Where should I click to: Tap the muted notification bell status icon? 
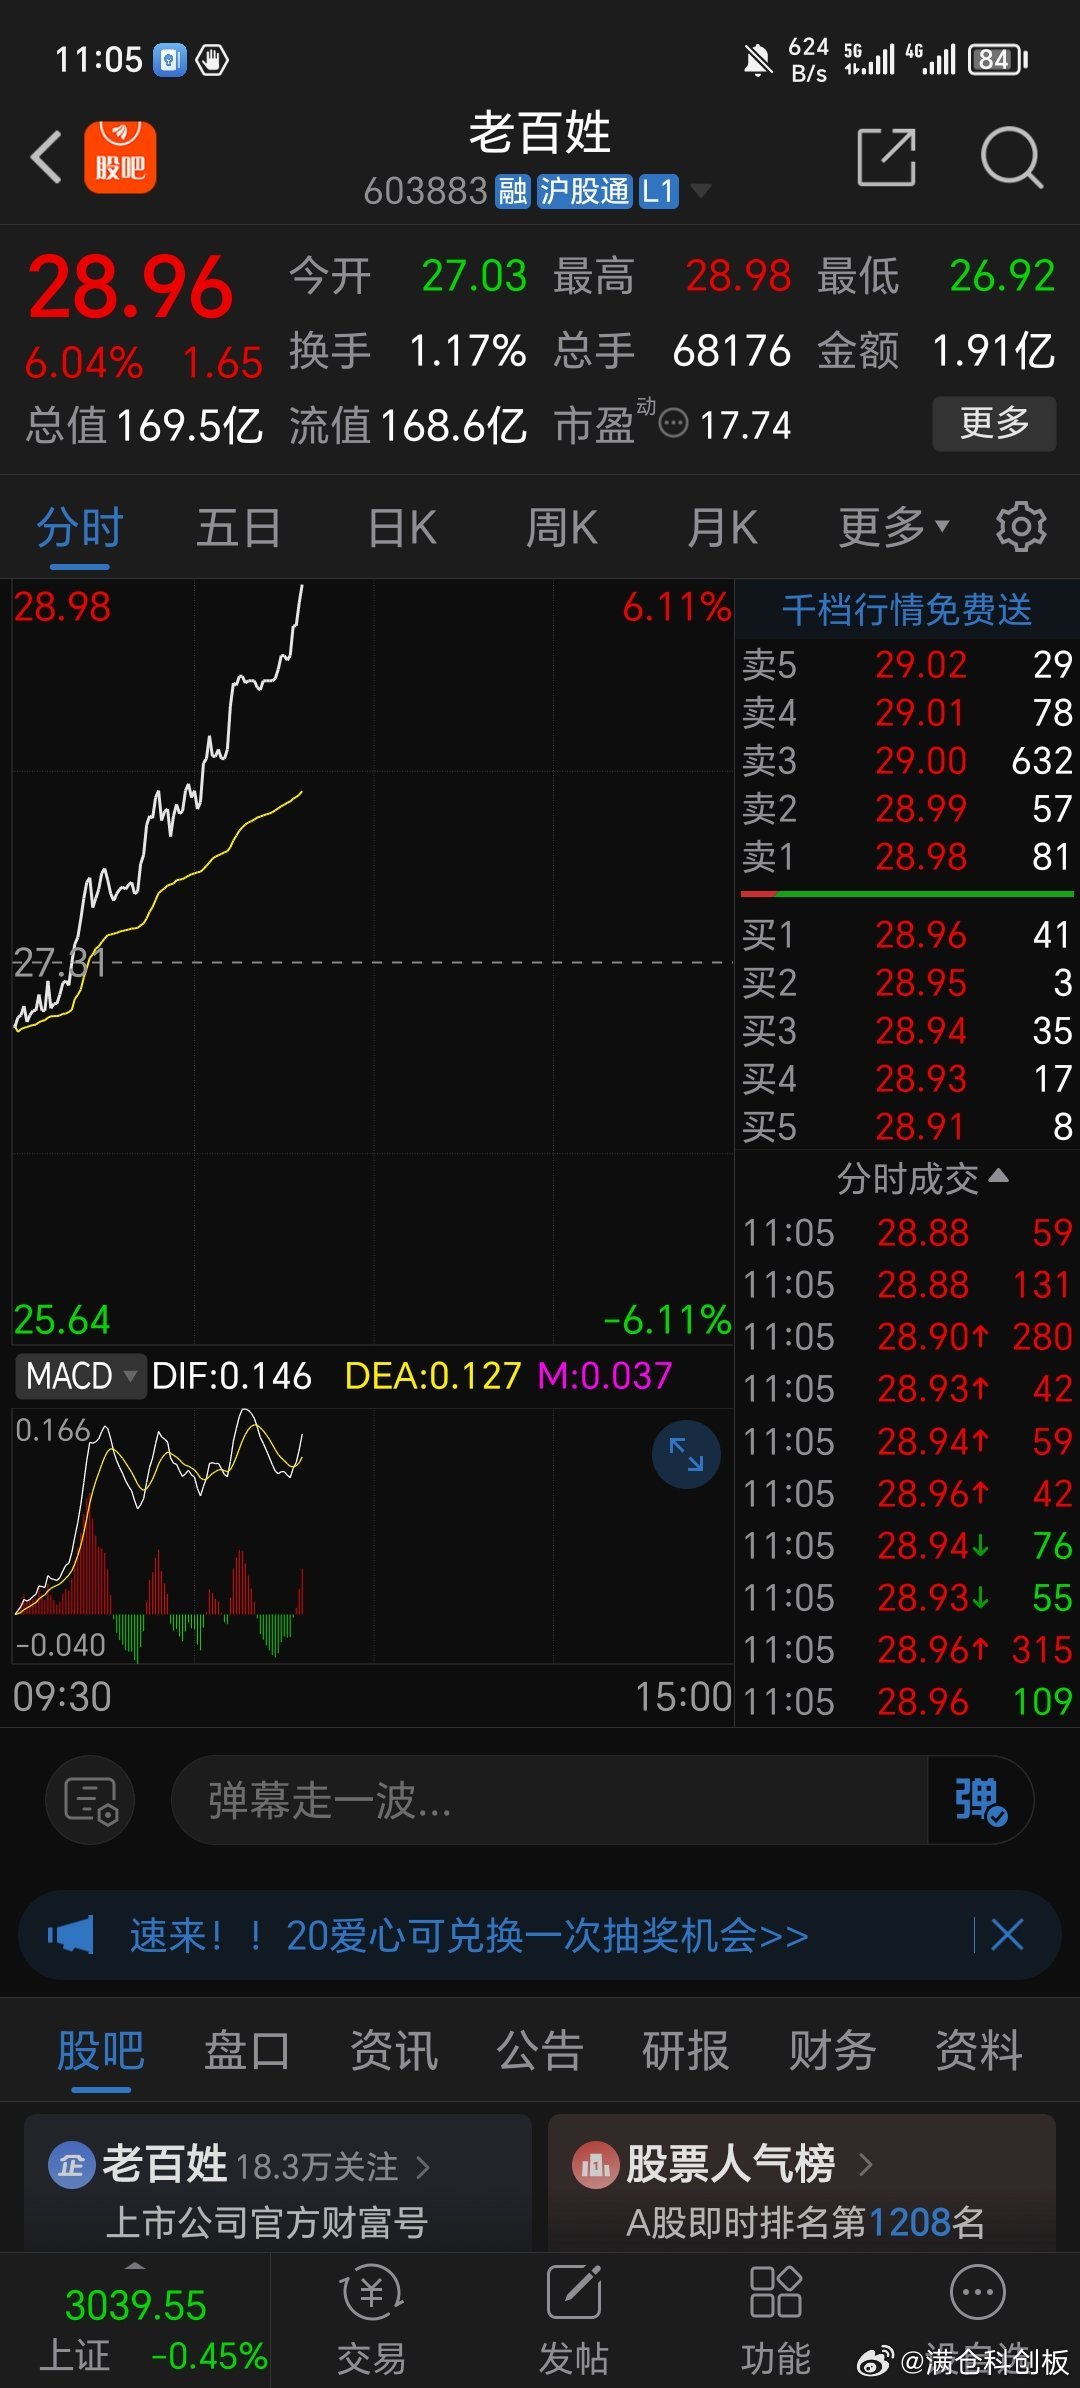coord(758,60)
